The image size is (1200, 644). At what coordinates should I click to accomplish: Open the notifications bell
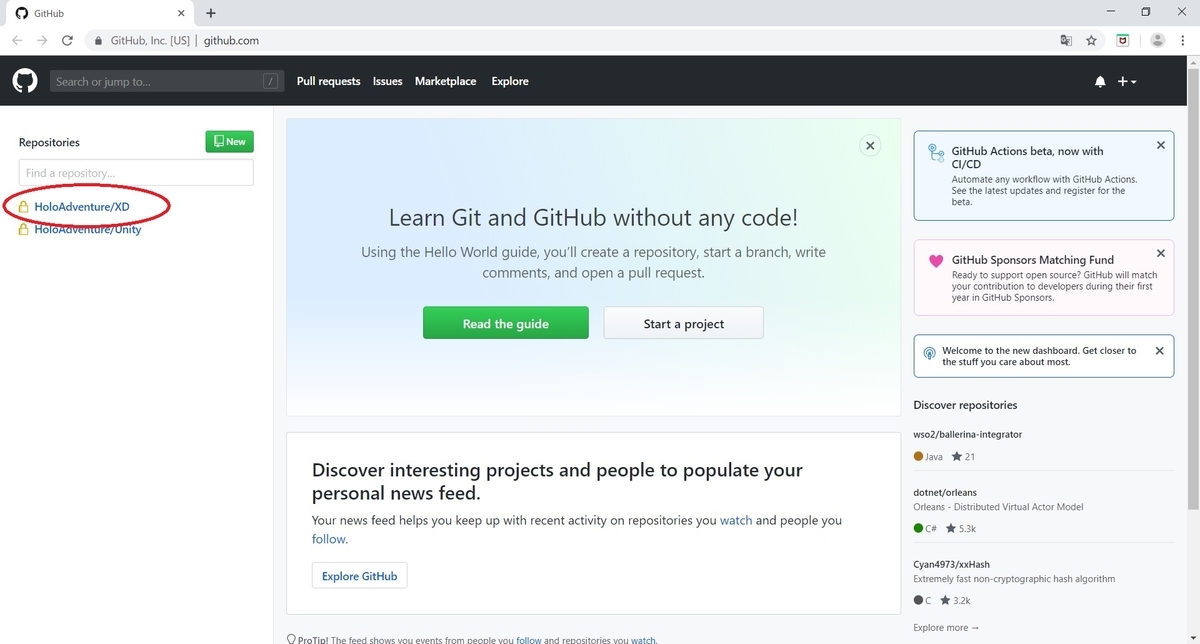[x=1100, y=82]
